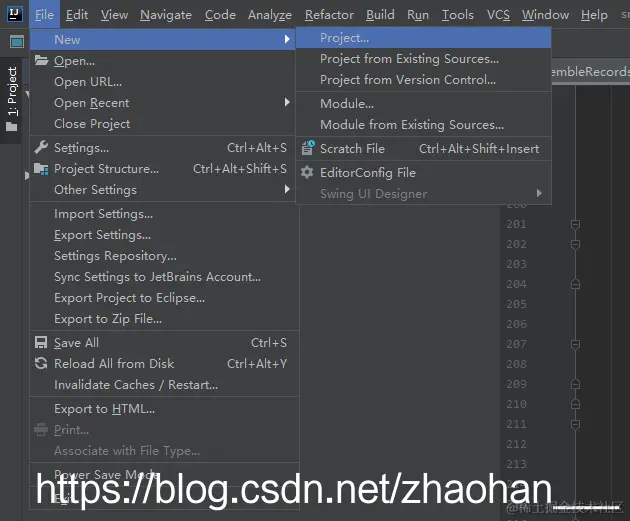Expand the Open Recent submenu arrow
The height and width of the screenshot is (521, 630).
pyautogui.click(x=287, y=102)
